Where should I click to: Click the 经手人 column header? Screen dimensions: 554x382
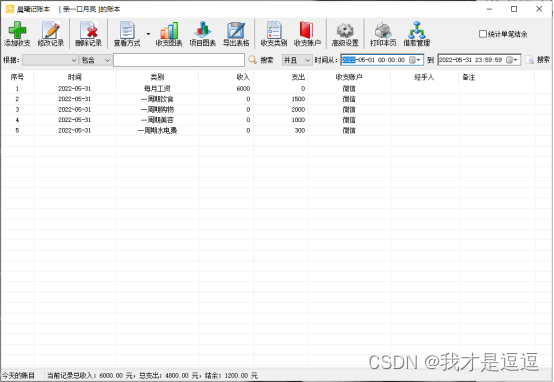[x=424, y=77]
